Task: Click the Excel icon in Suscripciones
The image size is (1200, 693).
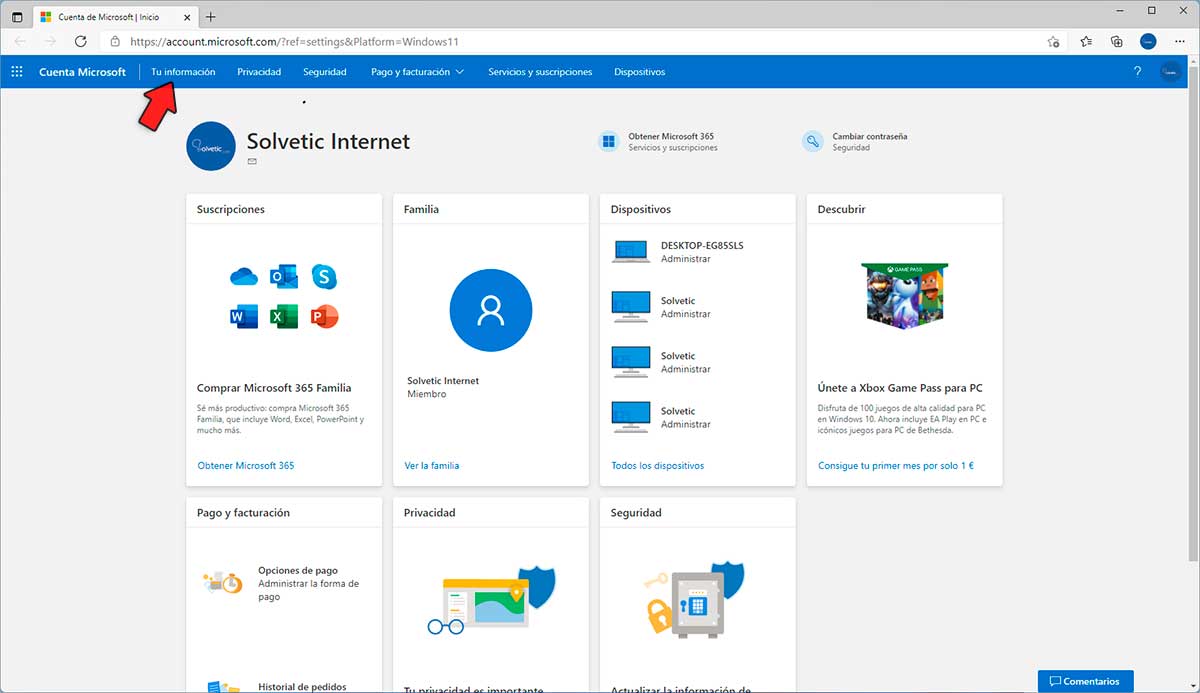Action: [284, 317]
